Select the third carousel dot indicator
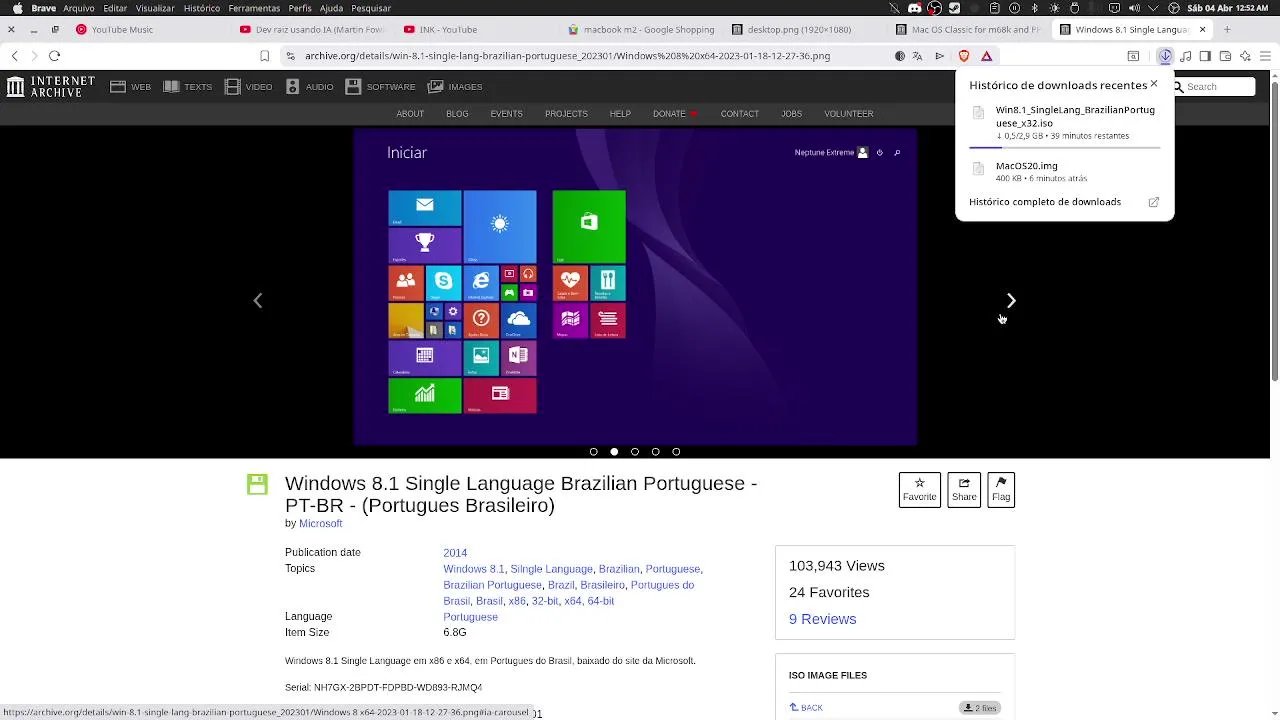The height and width of the screenshot is (720, 1280). pyautogui.click(x=635, y=452)
